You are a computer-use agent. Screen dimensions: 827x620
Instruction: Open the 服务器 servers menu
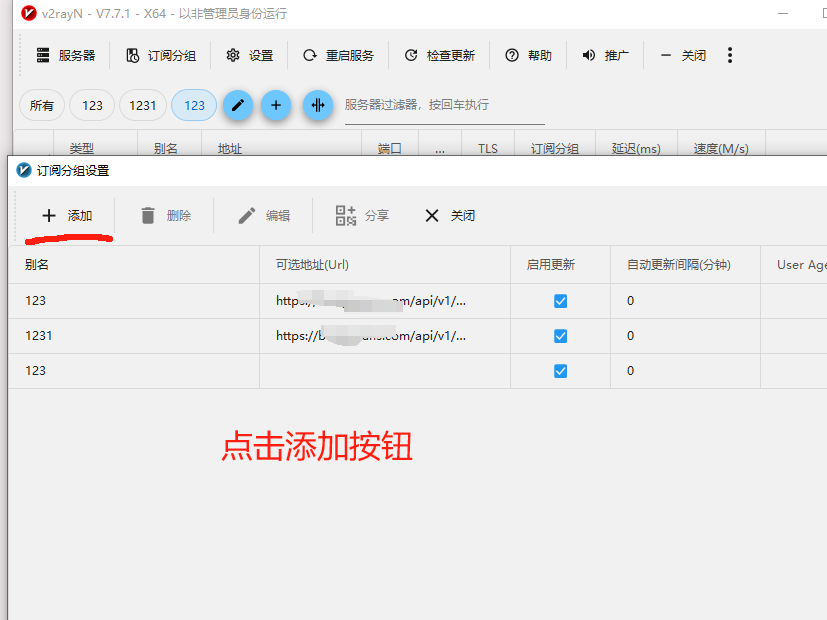[x=66, y=56]
